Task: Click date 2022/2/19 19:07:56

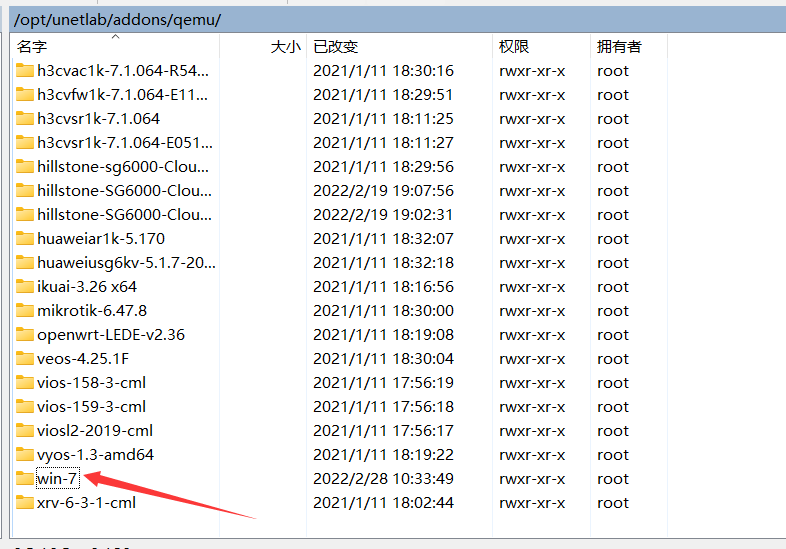Action: pyautogui.click(x=383, y=191)
